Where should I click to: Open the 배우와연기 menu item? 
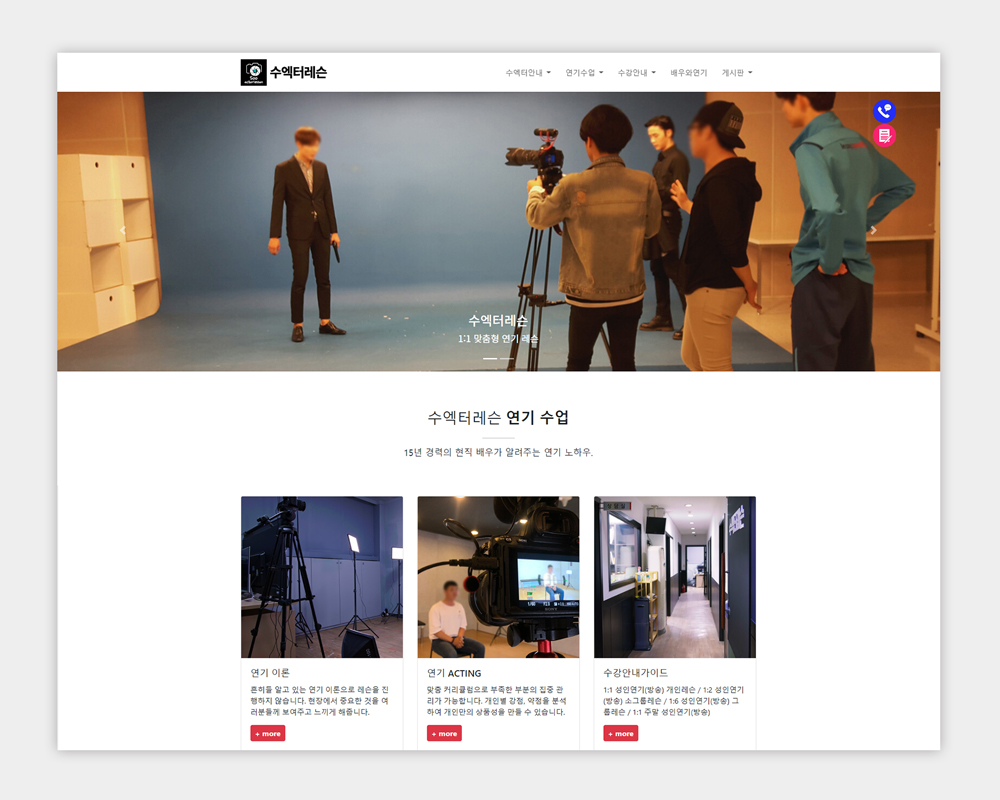(688, 73)
